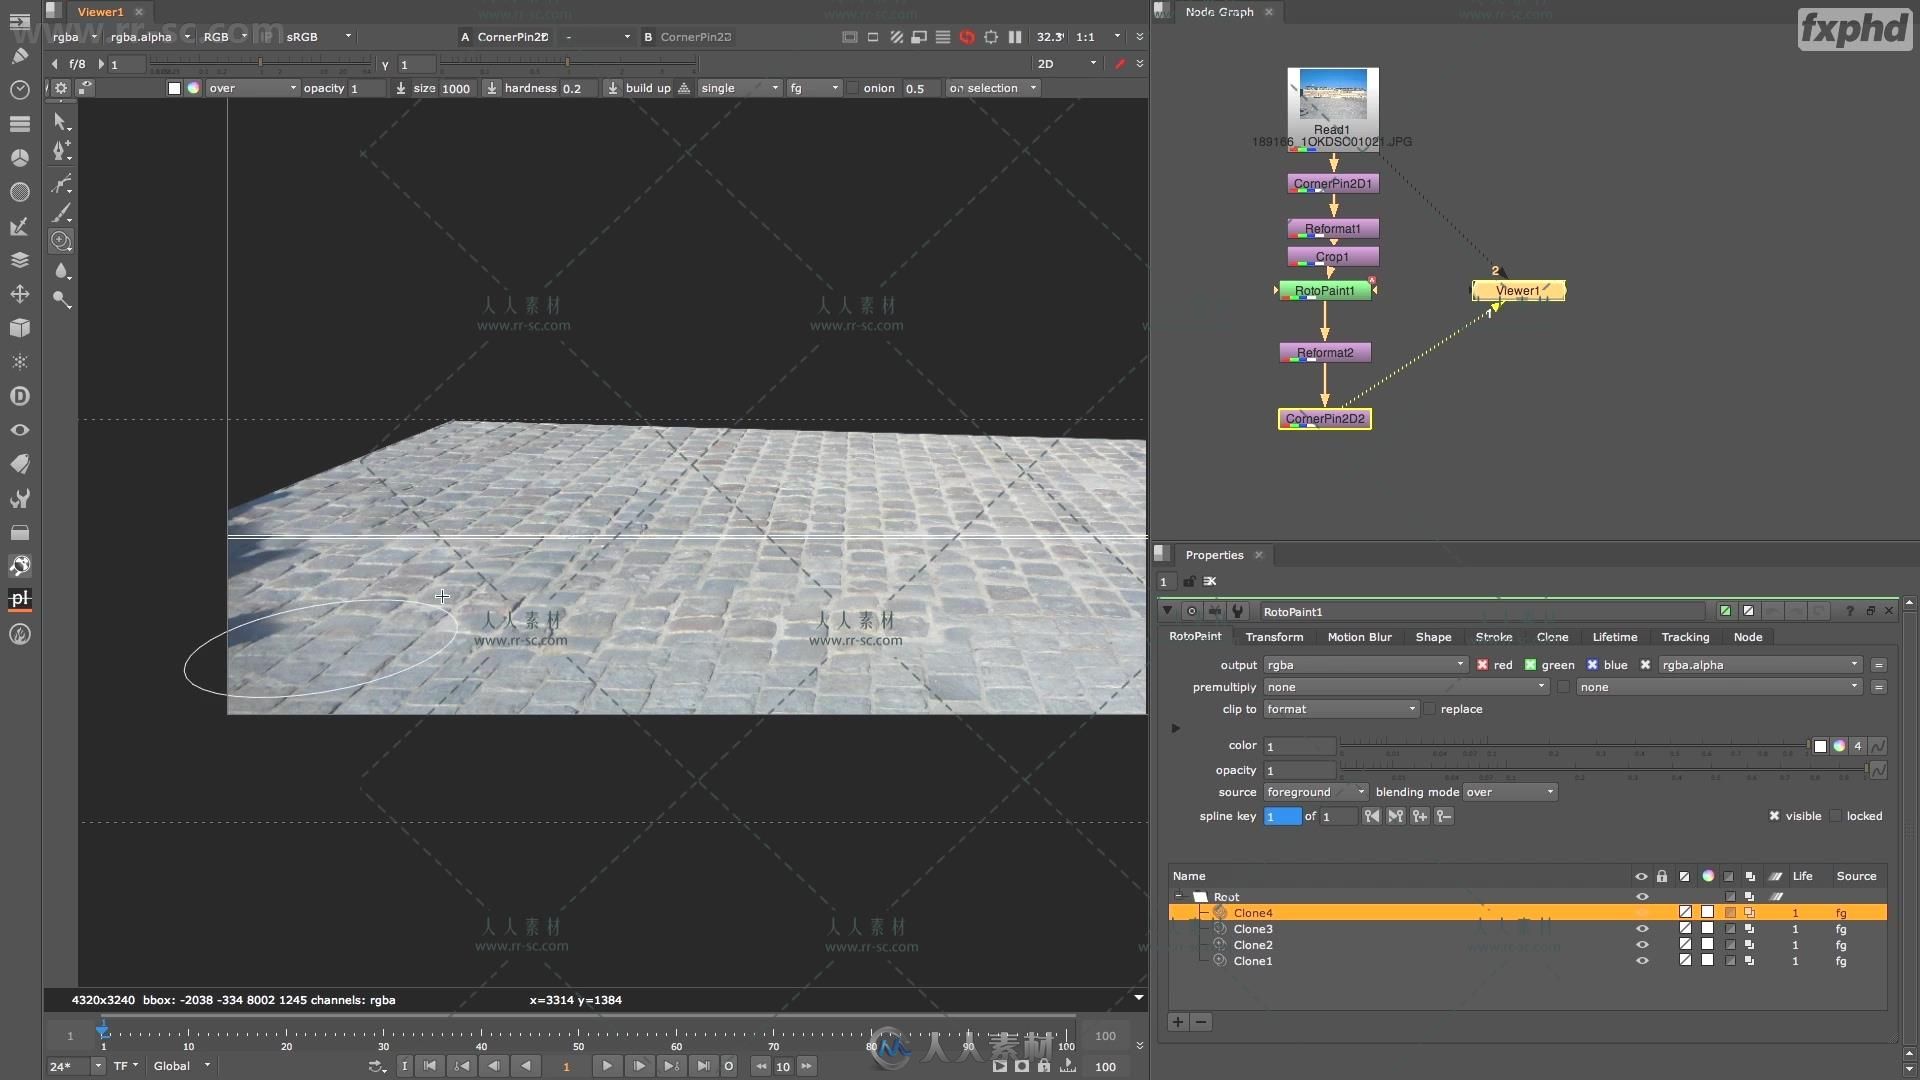The image size is (1920, 1080).
Task: Click the CornerPin2D2 node
Action: point(1325,418)
